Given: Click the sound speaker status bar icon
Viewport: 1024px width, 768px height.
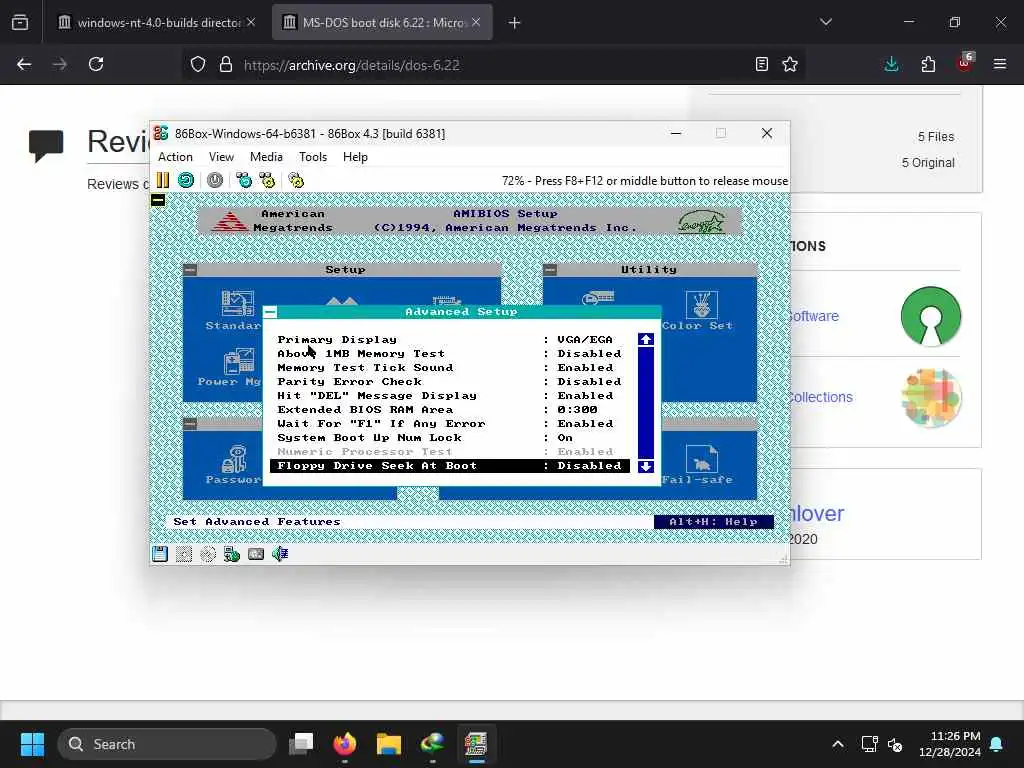Looking at the screenshot, I should [x=280, y=554].
